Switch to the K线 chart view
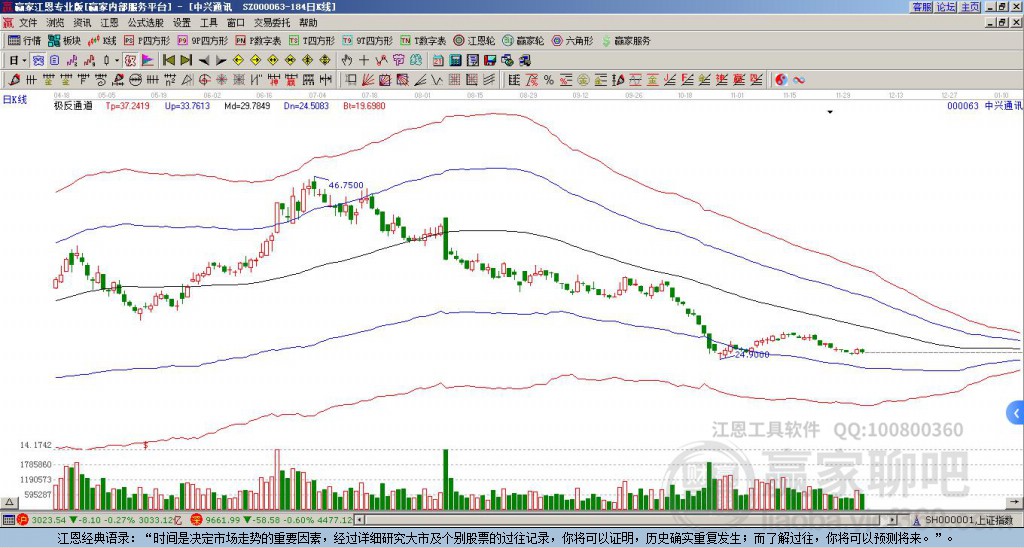Image resolution: width=1024 pixels, height=548 pixels. tap(102, 40)
